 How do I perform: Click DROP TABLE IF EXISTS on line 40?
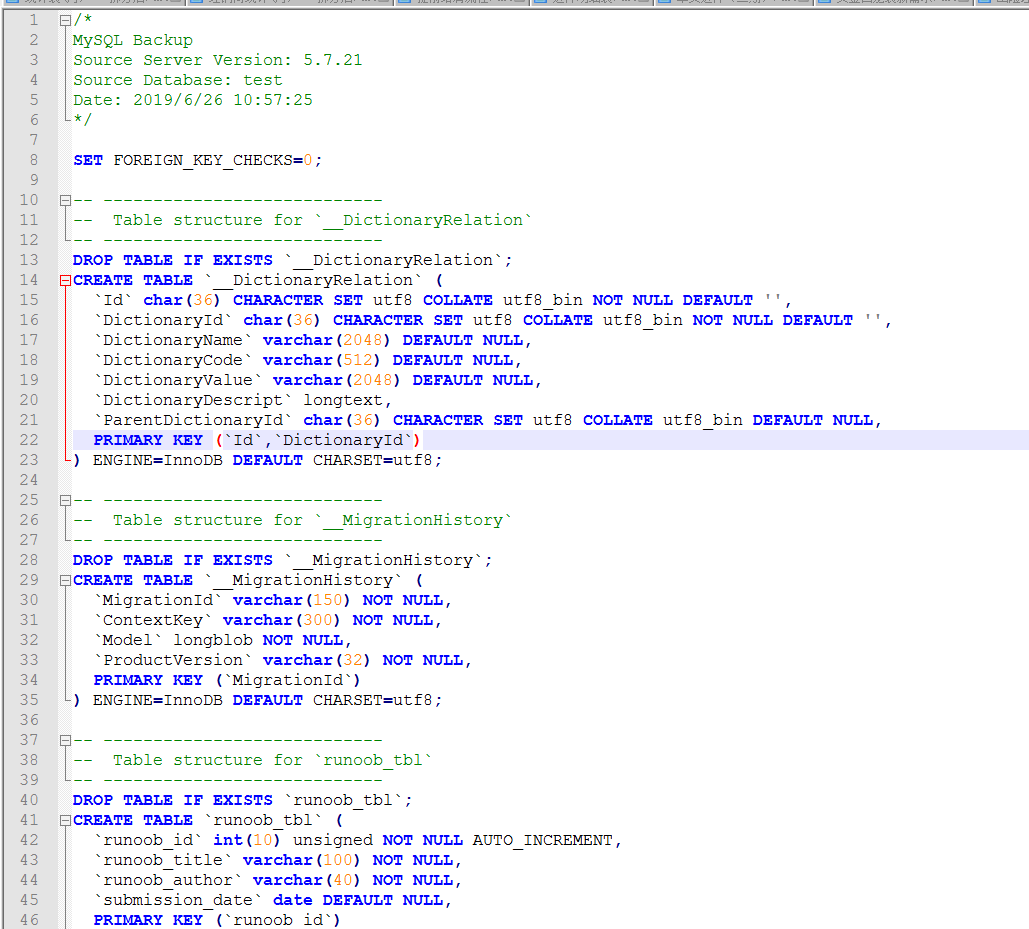(x=173, y=800)
